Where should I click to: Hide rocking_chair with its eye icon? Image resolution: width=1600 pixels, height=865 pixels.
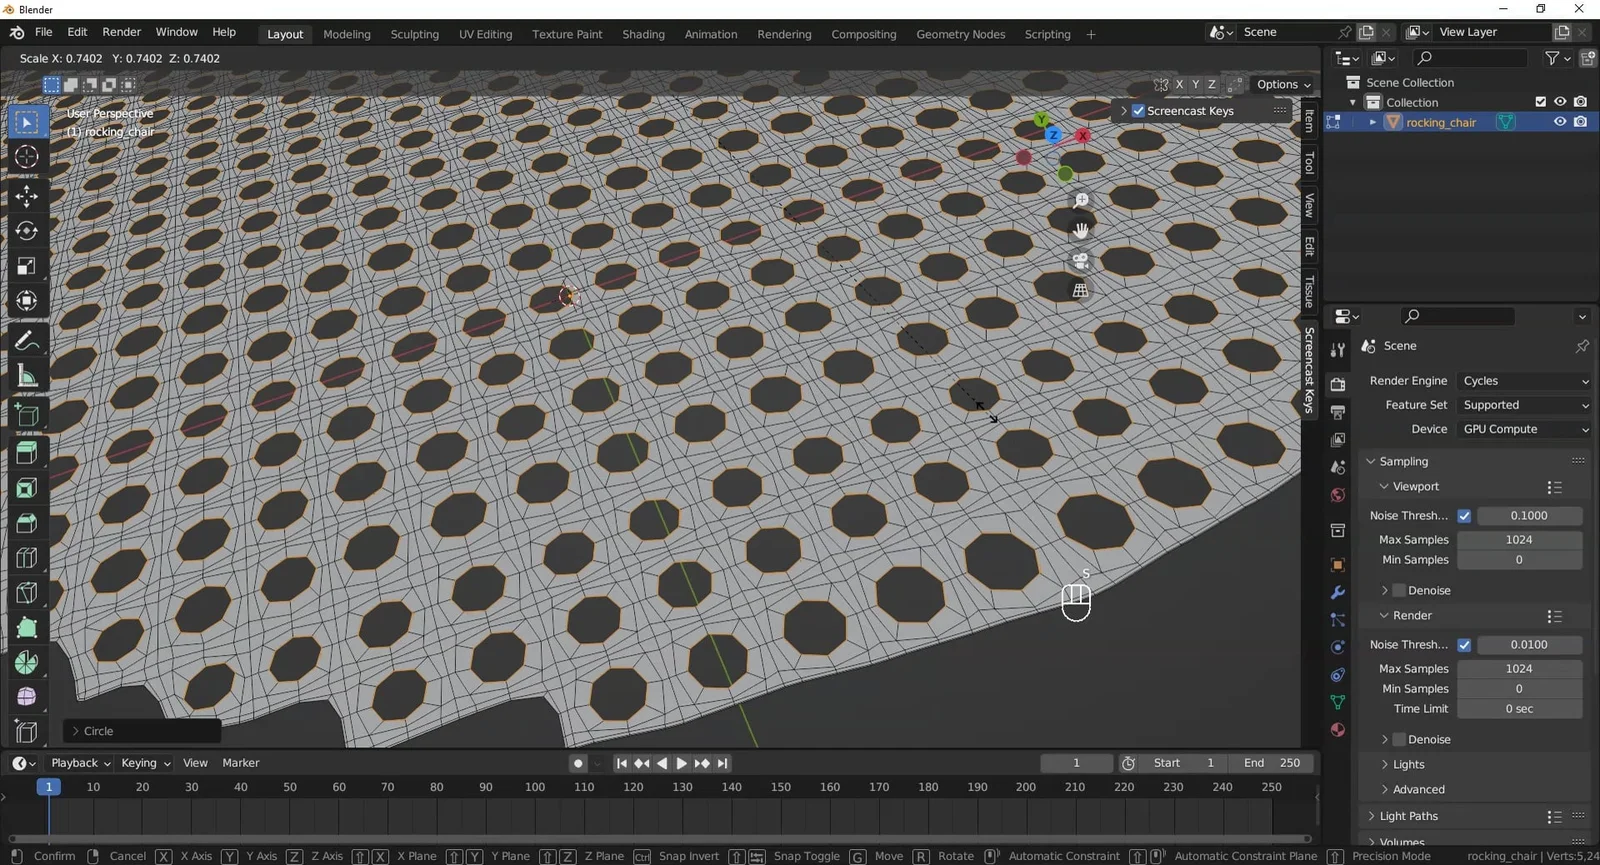pos(1559,122)
